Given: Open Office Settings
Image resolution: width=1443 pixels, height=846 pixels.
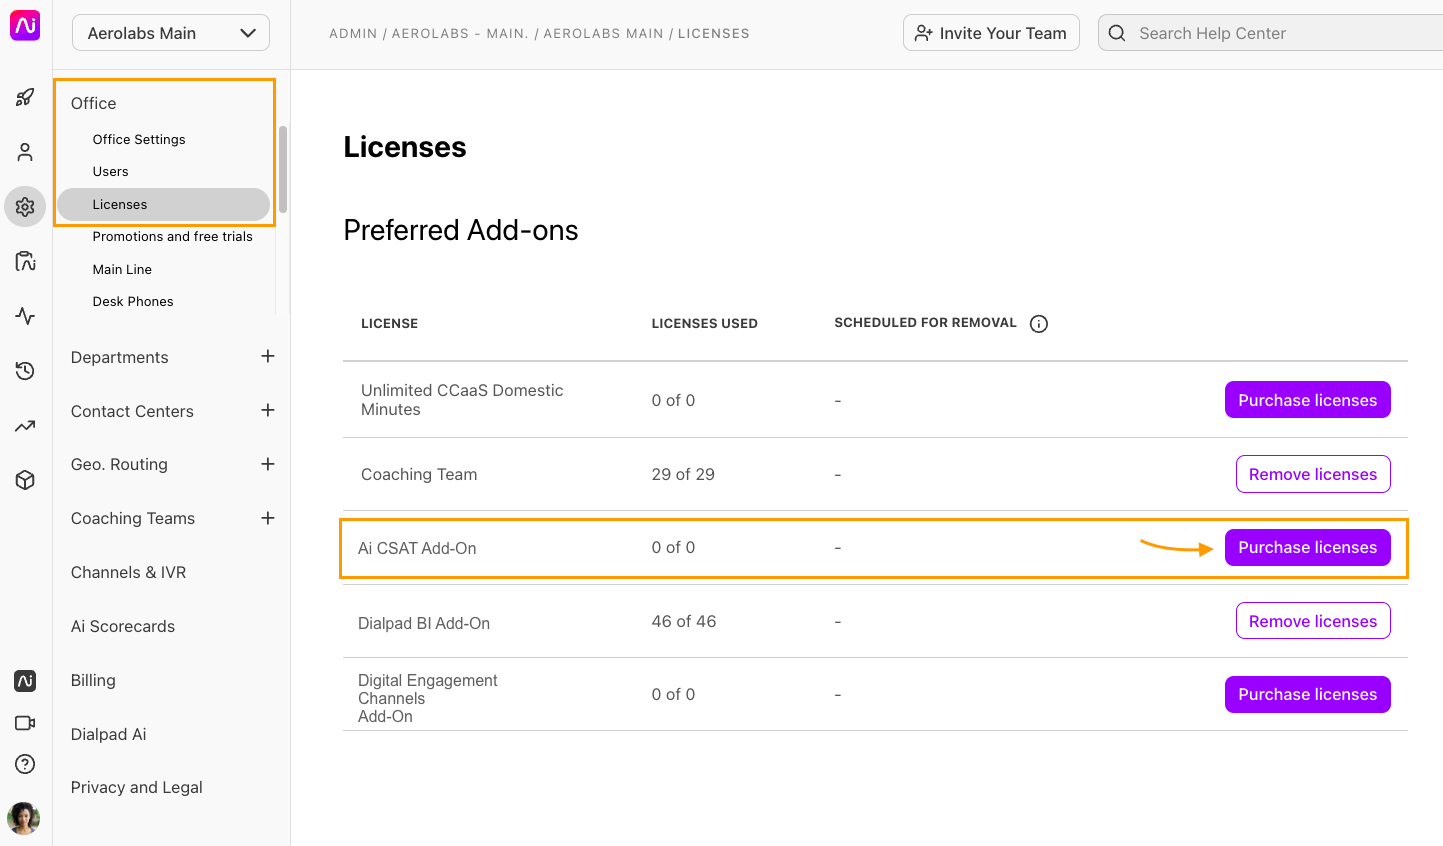Looking at the screenshot, I should click(139, 139).
